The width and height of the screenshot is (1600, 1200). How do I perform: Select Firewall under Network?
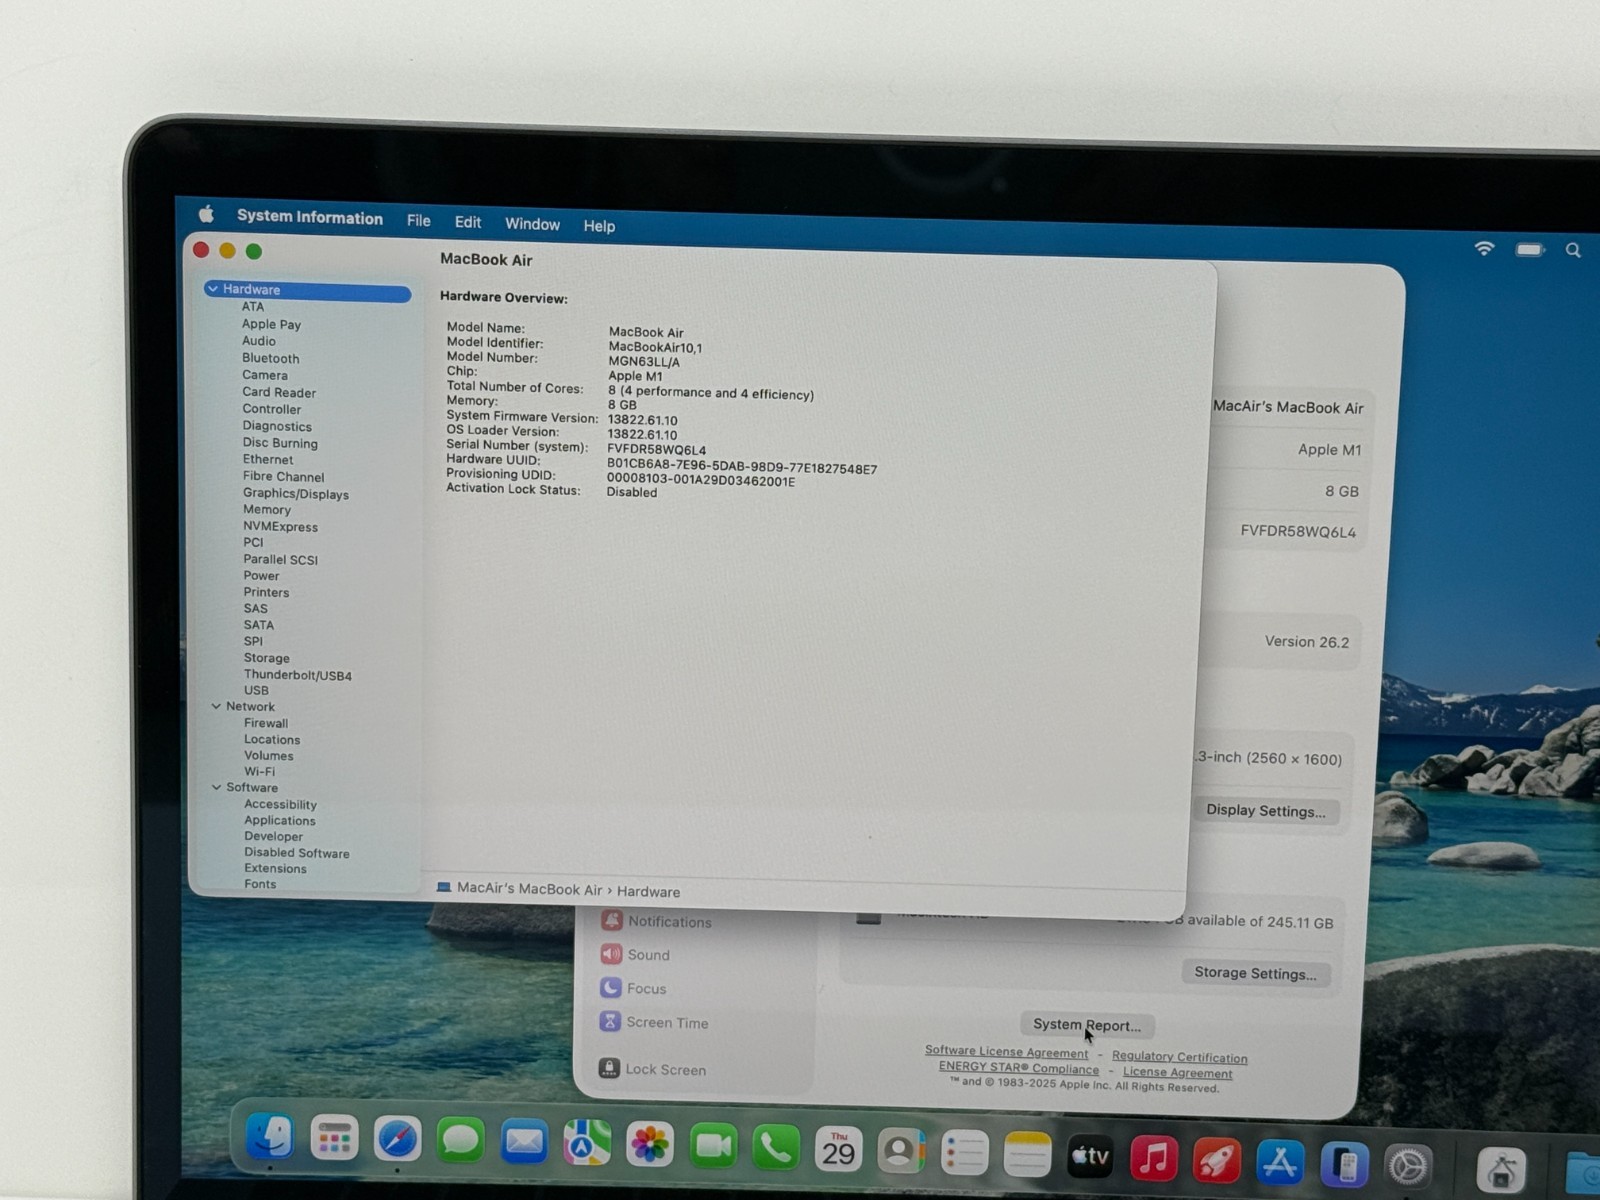[266, 723]
